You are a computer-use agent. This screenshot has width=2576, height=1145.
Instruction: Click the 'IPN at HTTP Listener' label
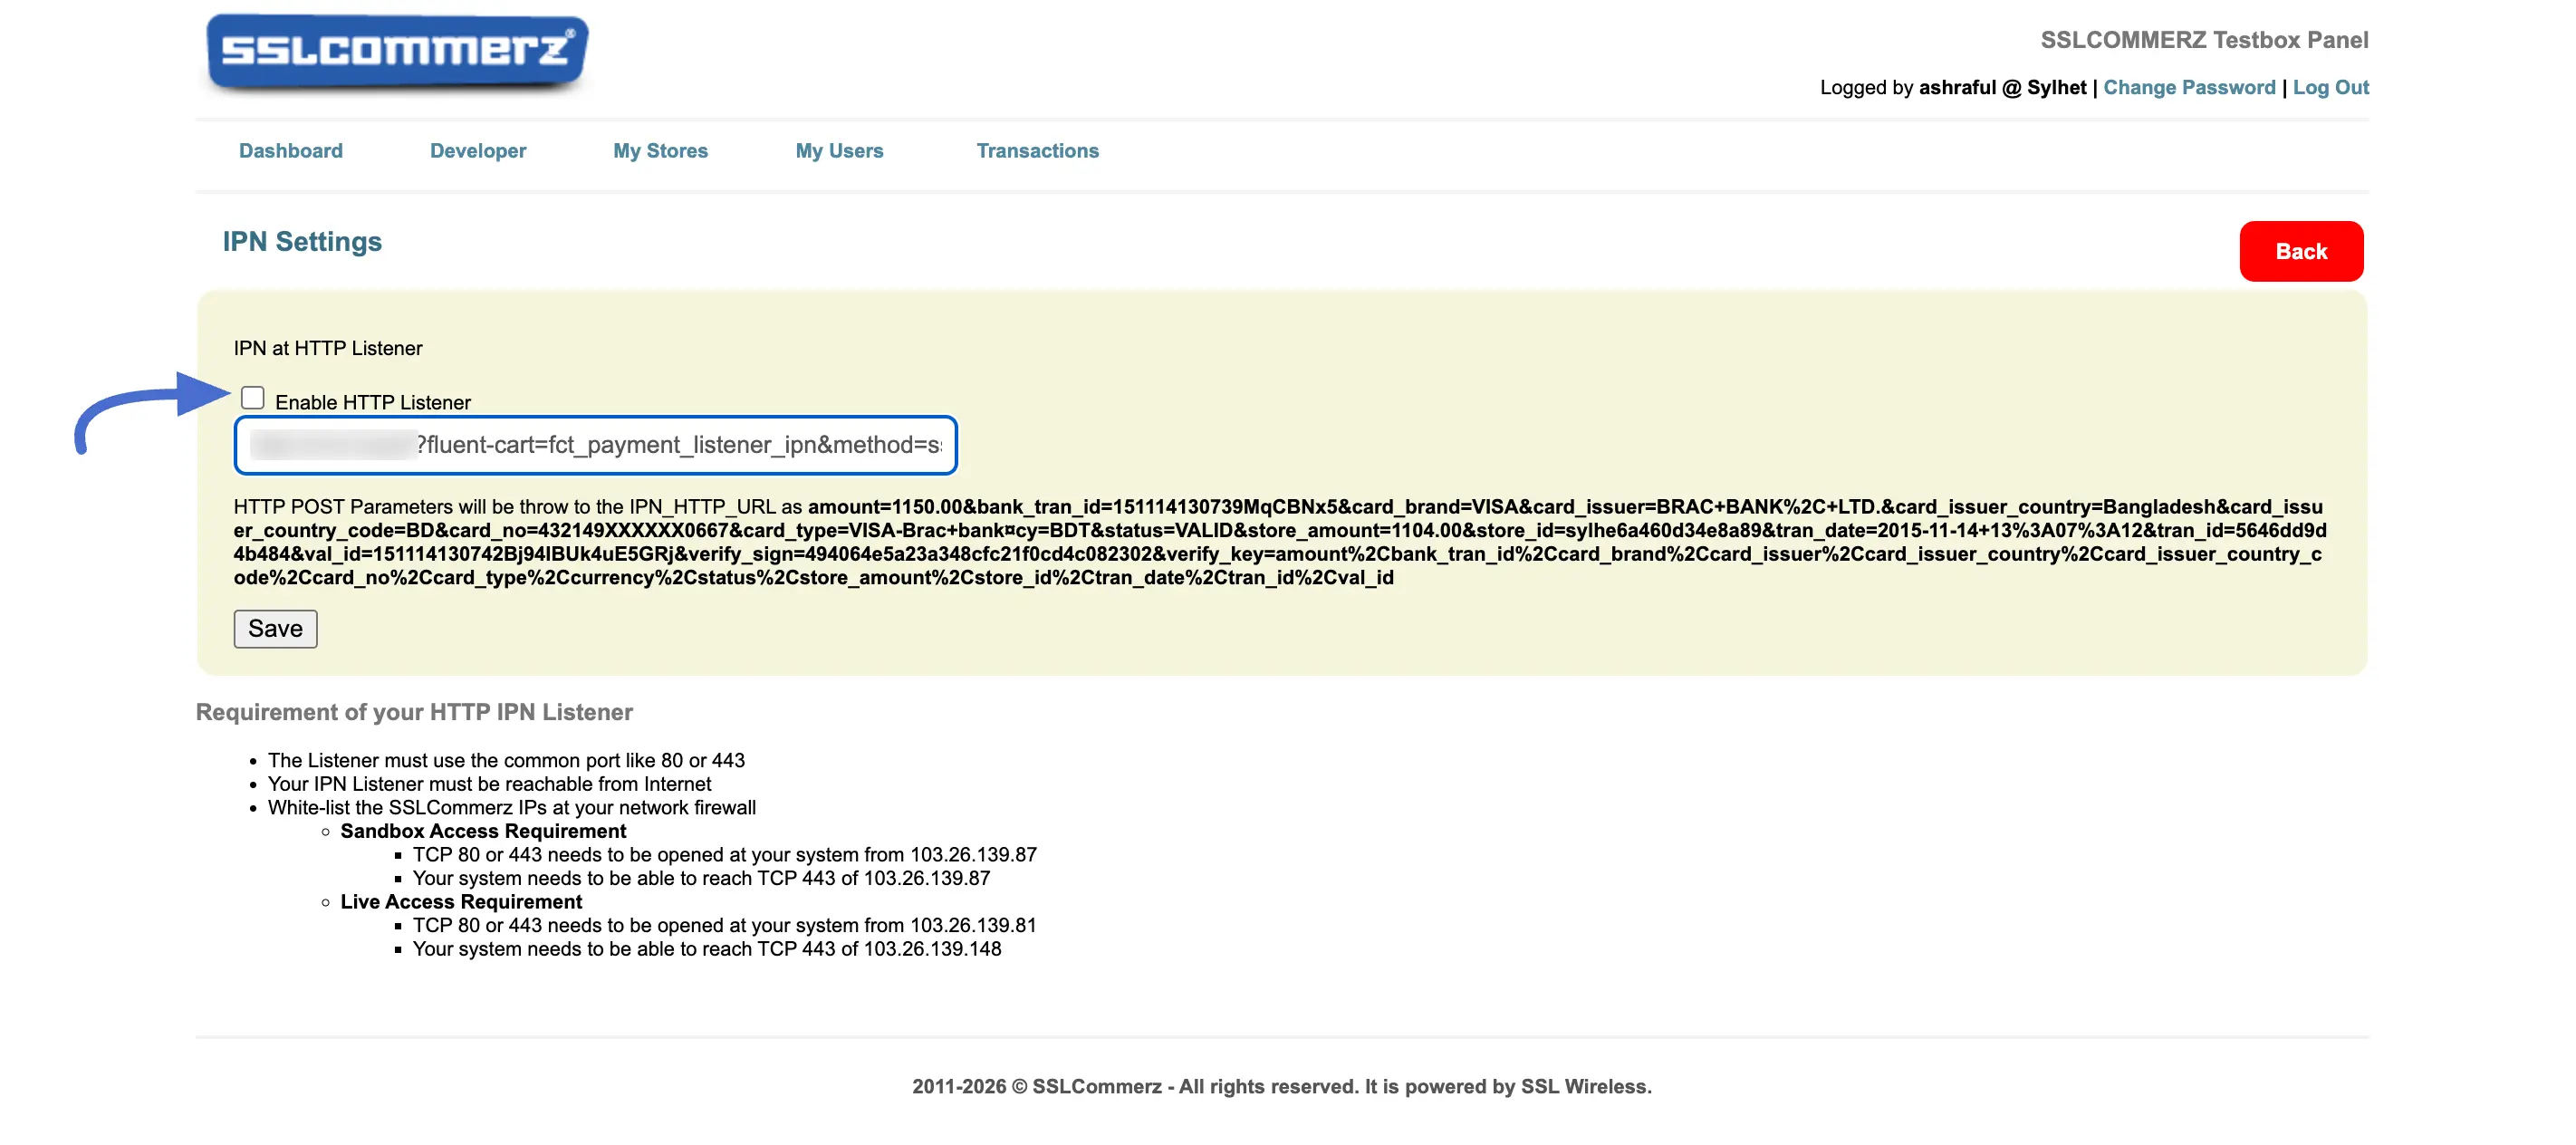pyautogui.click(x=328, y=348)
